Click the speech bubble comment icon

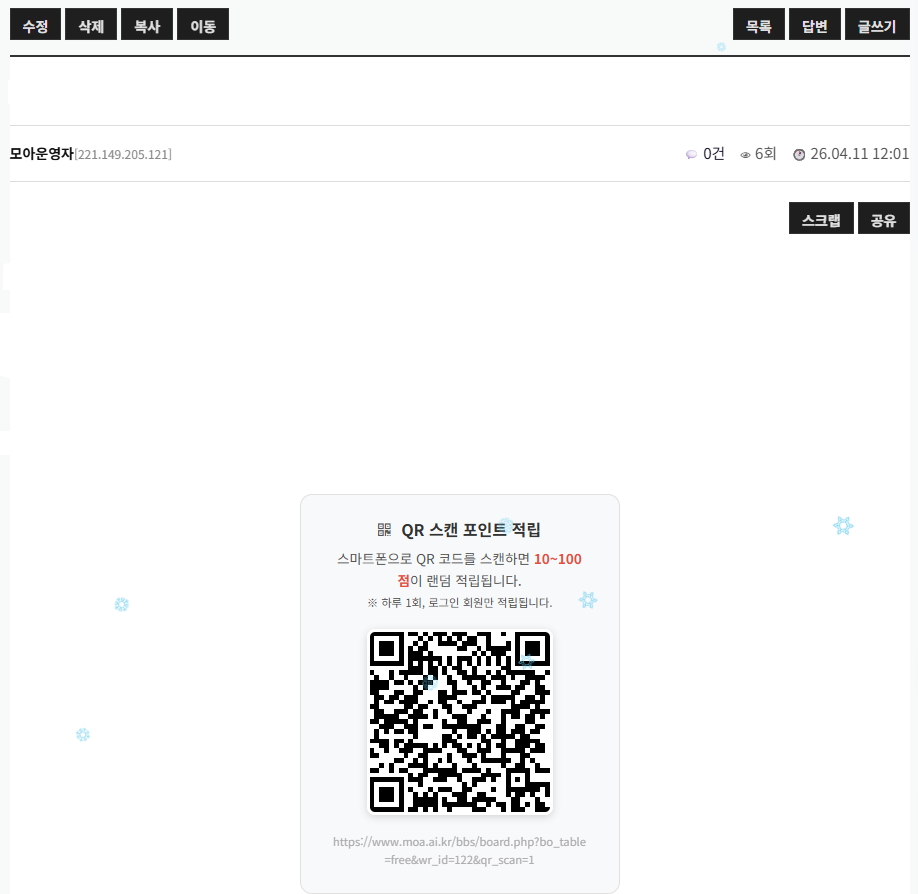[691, 154]
